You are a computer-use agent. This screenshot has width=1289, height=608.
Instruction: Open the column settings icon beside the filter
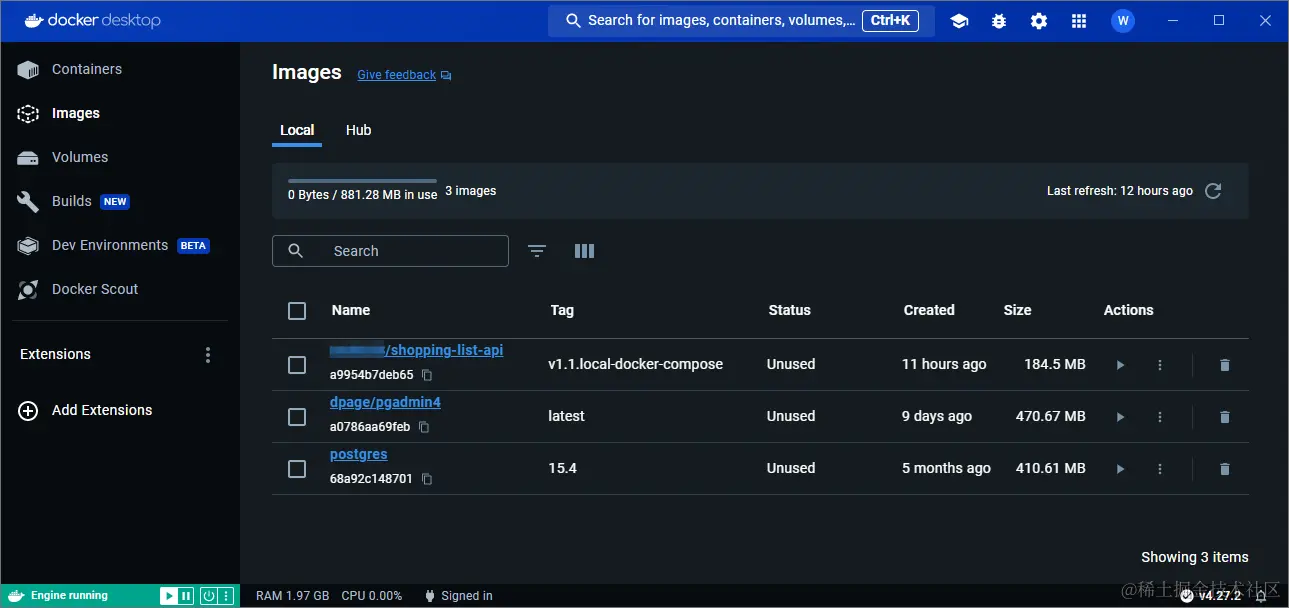pyautogui.click(x=584, y=251)
